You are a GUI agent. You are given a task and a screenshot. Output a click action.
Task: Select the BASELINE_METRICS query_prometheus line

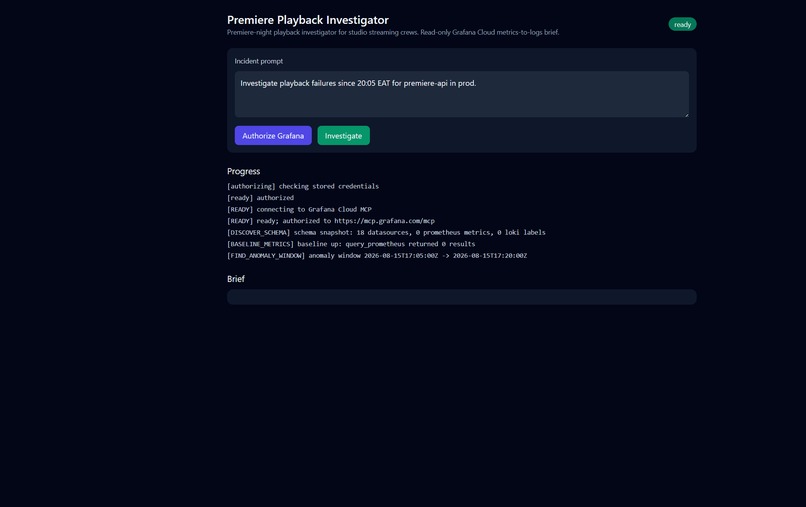coord(351,244)
